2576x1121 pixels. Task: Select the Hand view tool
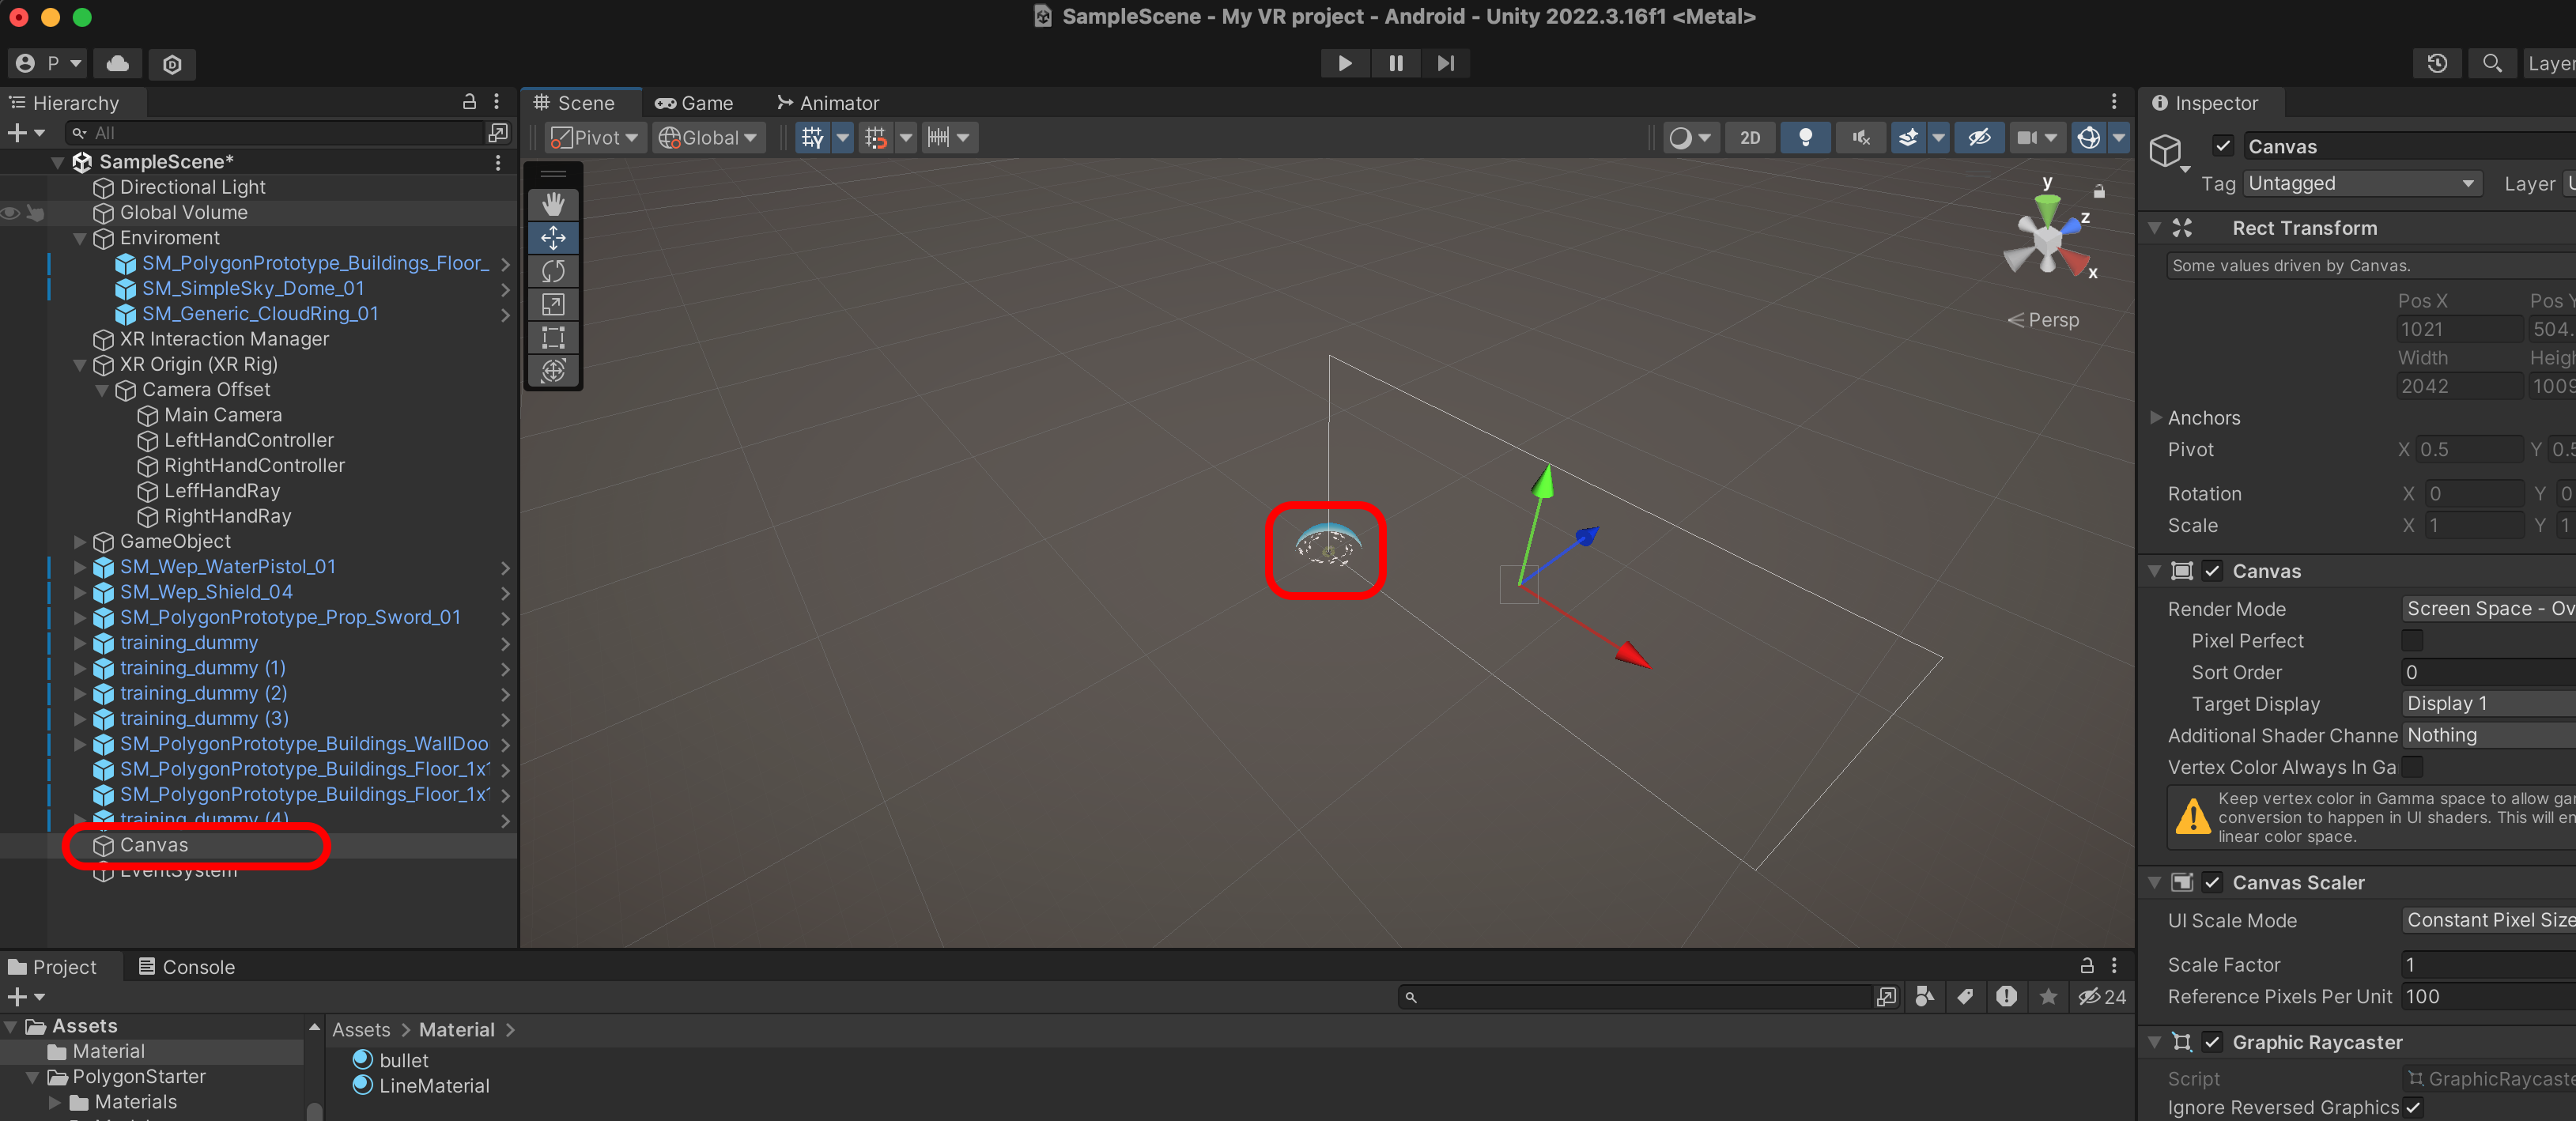pos(553,204)
